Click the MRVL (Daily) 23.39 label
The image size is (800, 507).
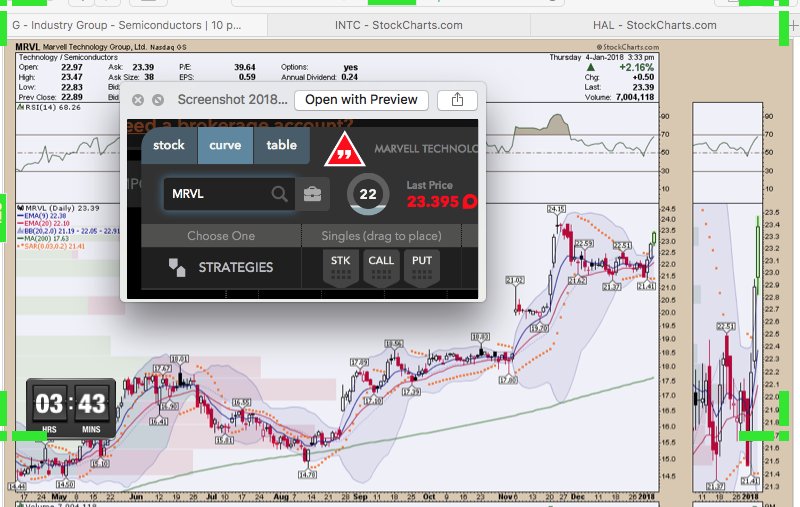click(x=58, y=208)
